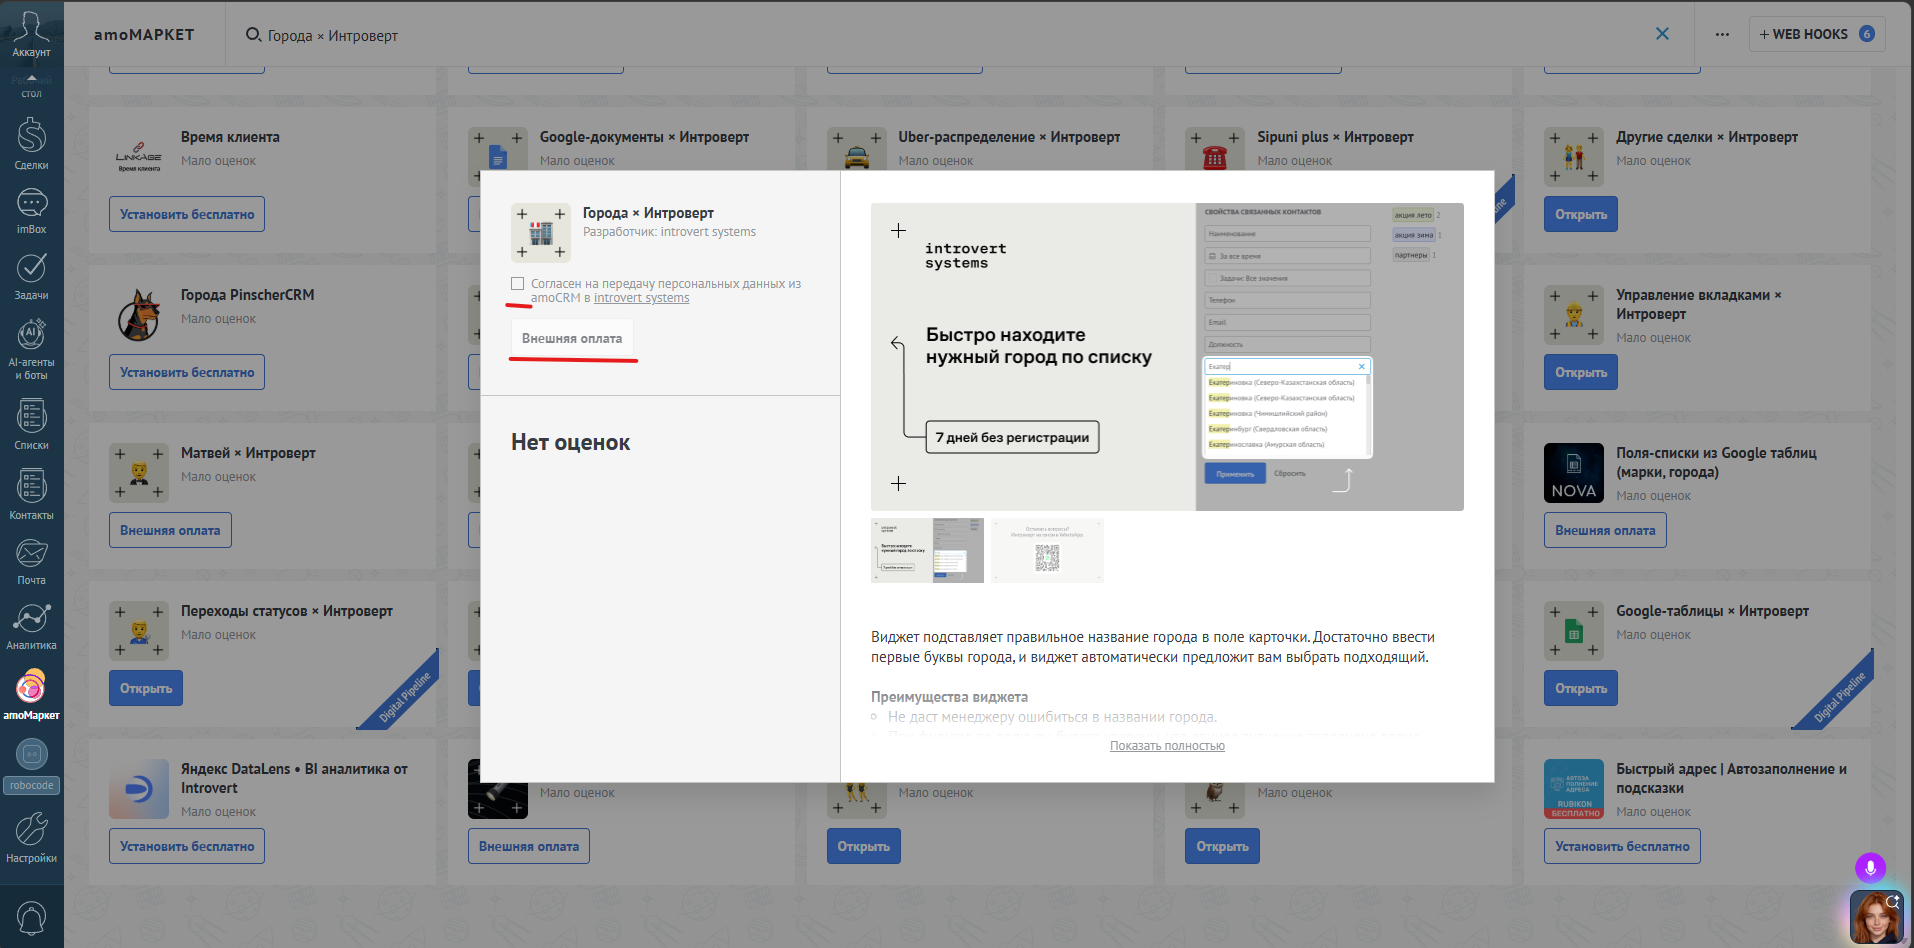Viewport: 1914px width, 948px height.
Task: Open Почта in the sidebar
Action: pyautogui.click(x=31, y=562)
